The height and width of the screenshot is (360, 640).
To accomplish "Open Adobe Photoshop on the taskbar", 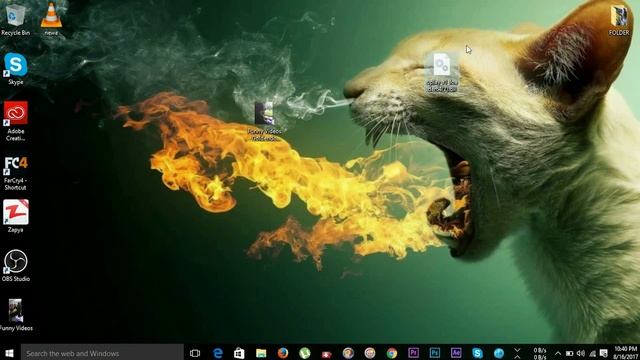I will click(435, 352).
